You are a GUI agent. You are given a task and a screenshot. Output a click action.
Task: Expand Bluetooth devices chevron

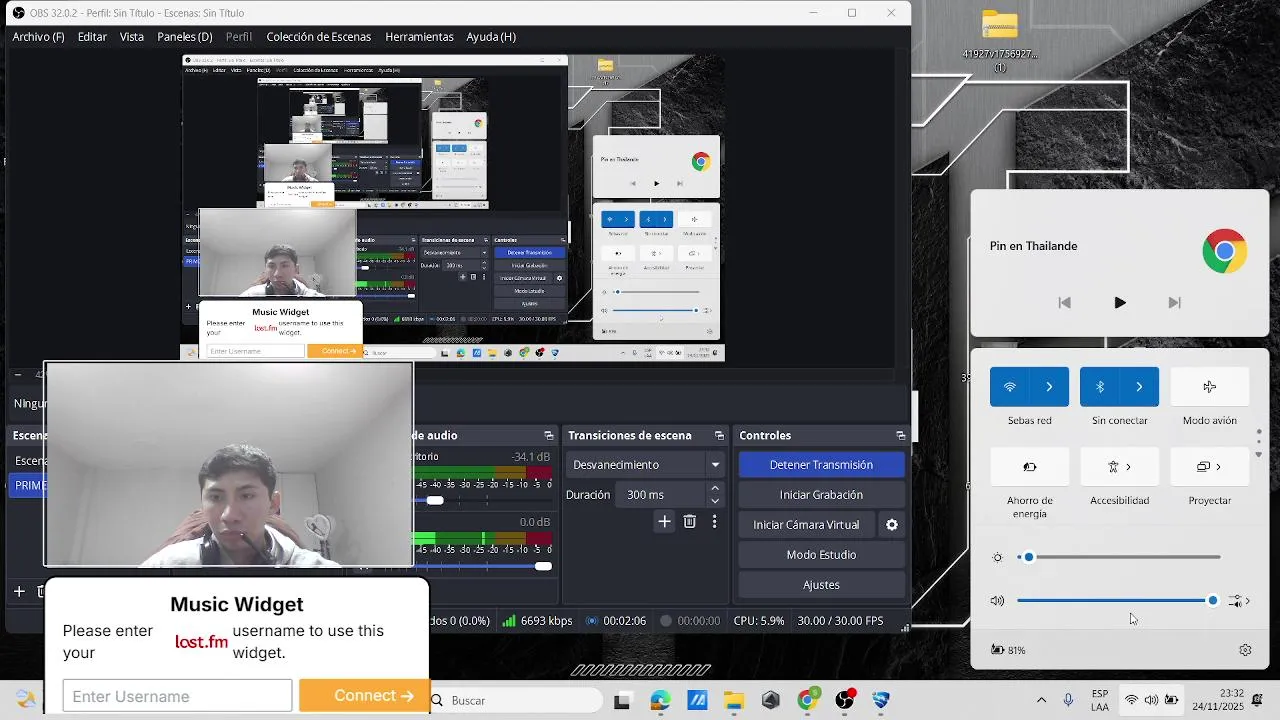[x=1139, y=387]
